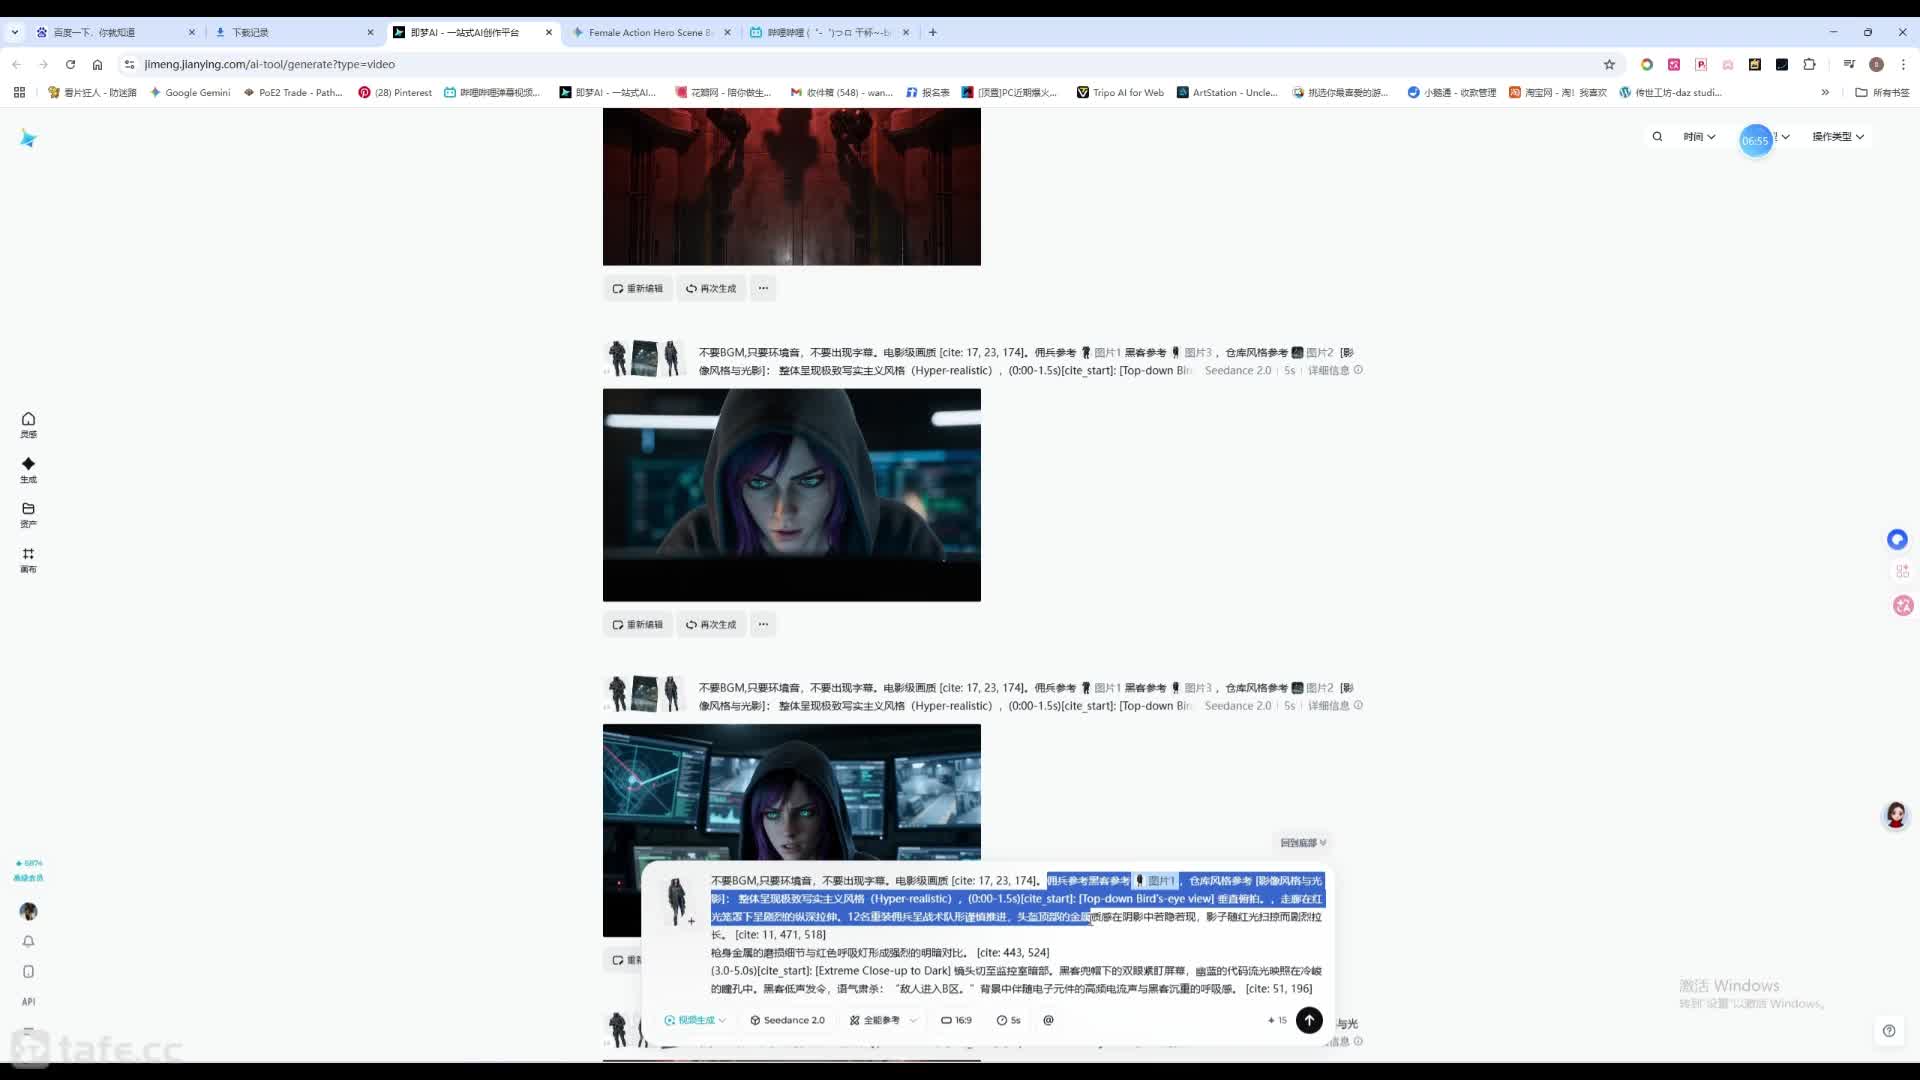
Task: Click the hooded woman video thumbnail
Action: click(x=791, y=495)
